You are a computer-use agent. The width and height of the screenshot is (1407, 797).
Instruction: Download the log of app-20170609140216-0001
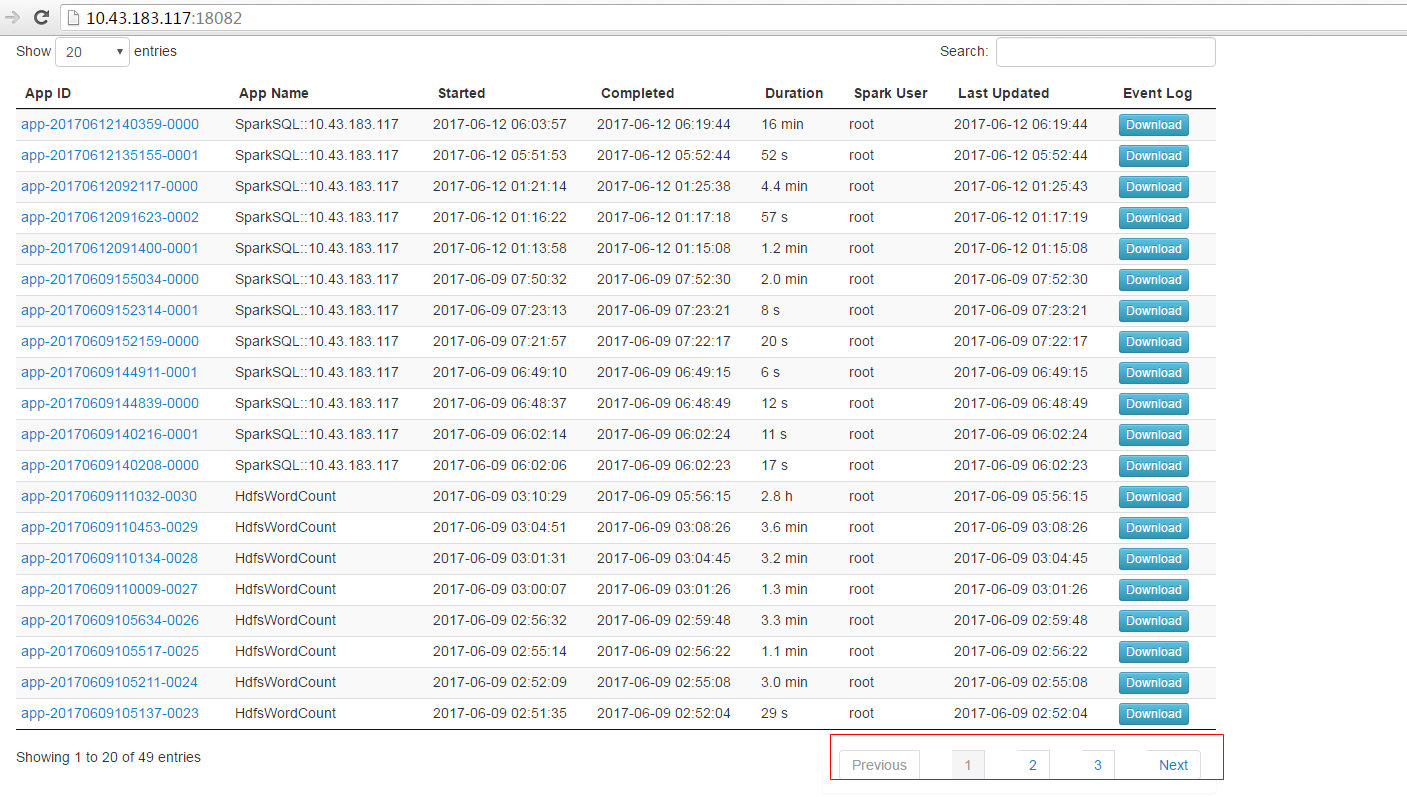pyautogui.click(x=1154, y=435)
